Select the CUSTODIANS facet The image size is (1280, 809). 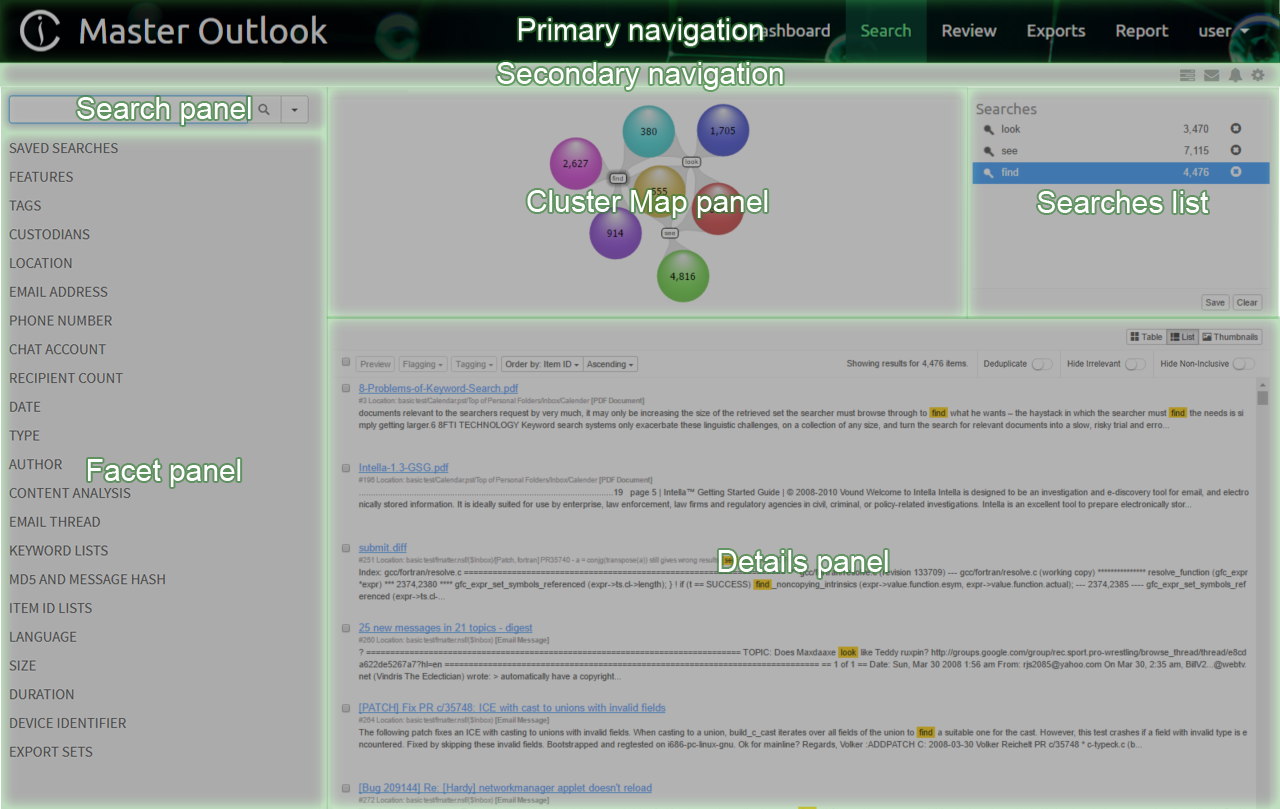point(49,234)
